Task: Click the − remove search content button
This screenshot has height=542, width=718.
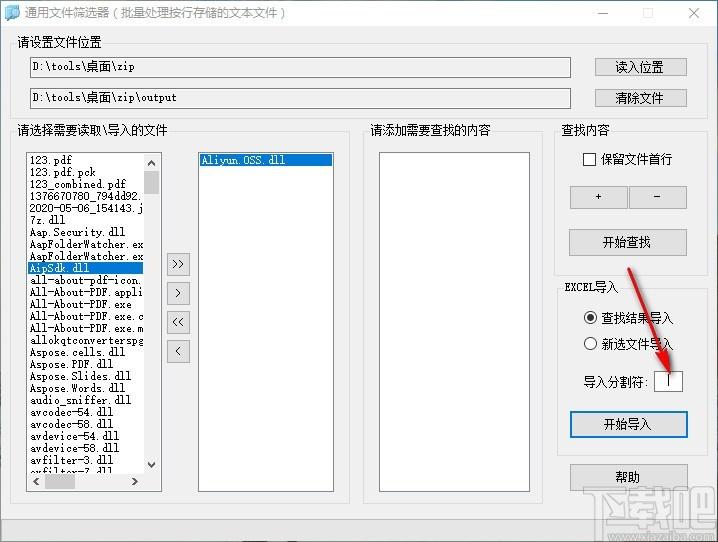Action: [x=658, y=197]
